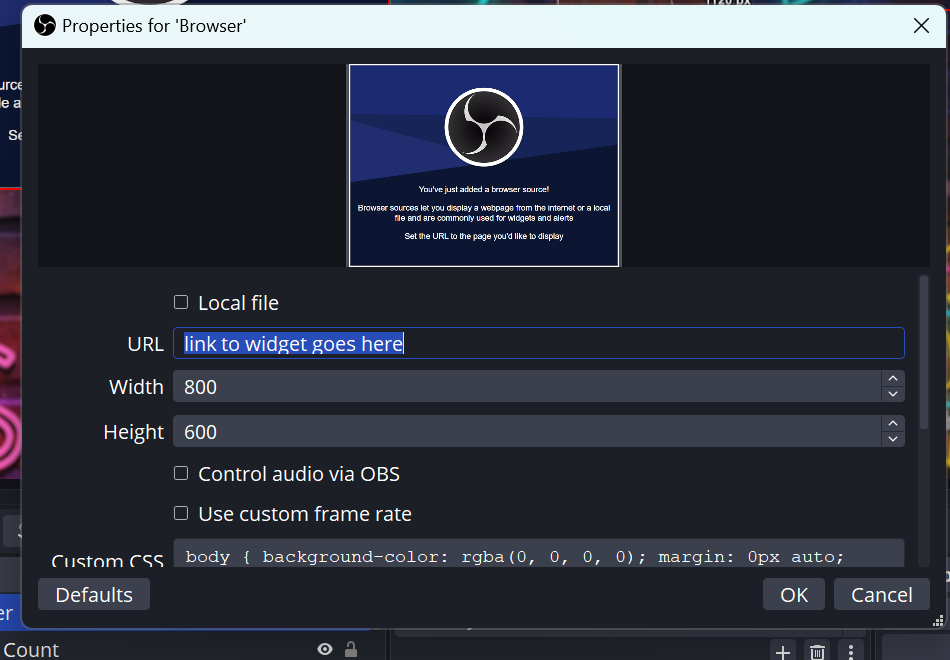The width and height of the screenshot is (950, 660).
Task: Increase Width with the up arrow
Action: 893,380
